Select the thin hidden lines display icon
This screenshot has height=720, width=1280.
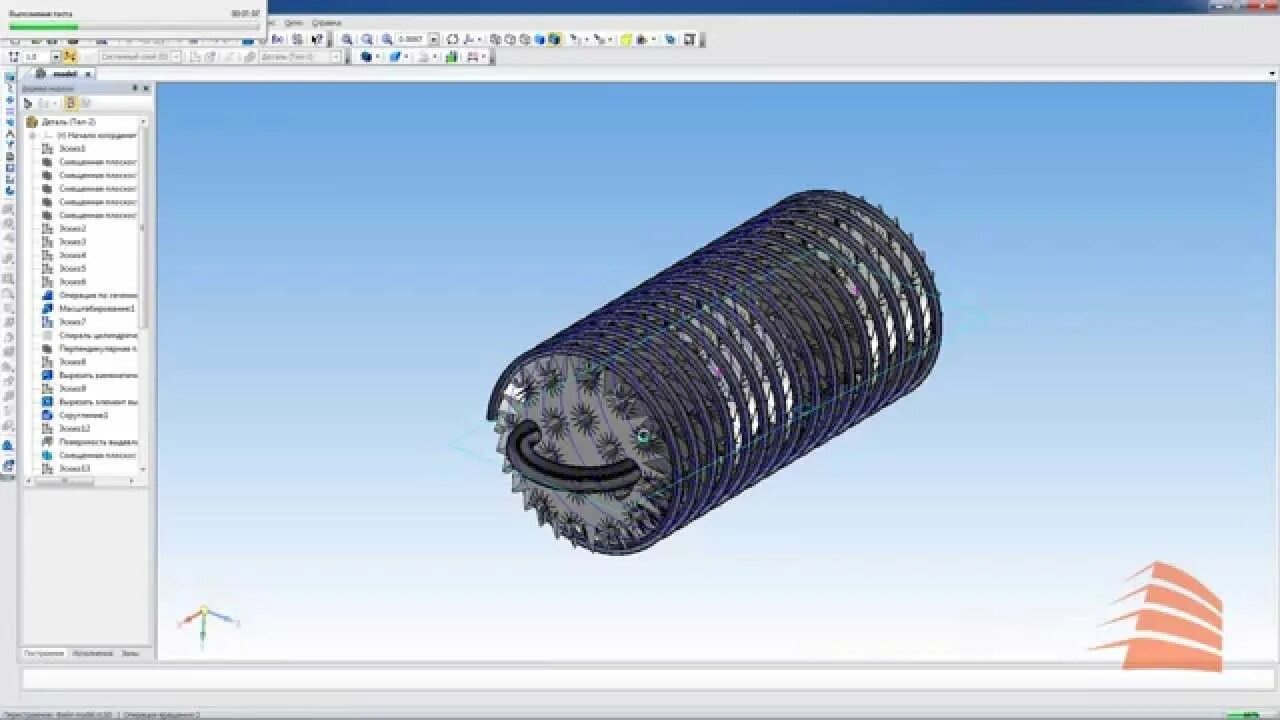(x=524, y=39)
